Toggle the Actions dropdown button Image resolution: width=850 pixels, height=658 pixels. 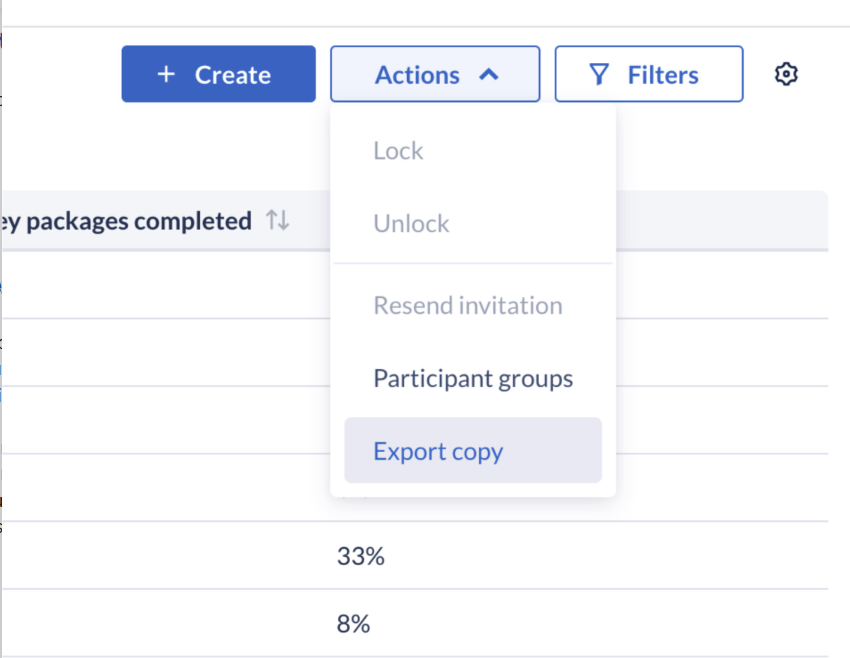(435, 74)
